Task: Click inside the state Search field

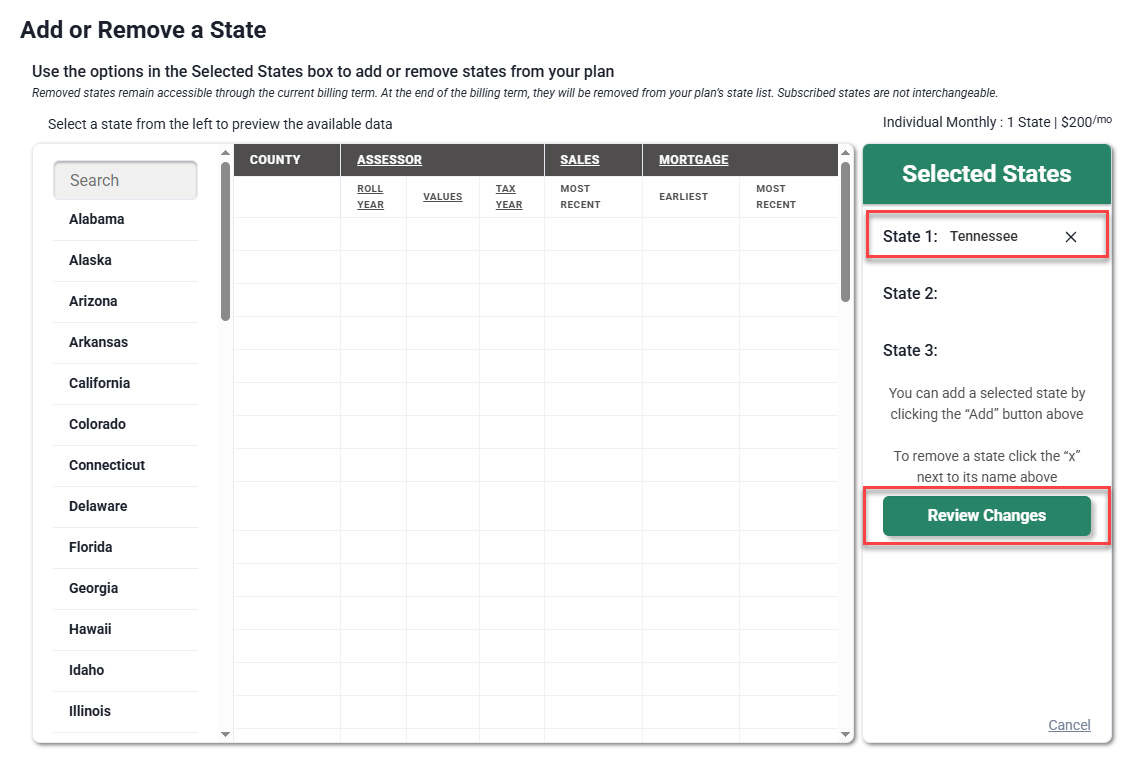Action: [x=125, y=180]
